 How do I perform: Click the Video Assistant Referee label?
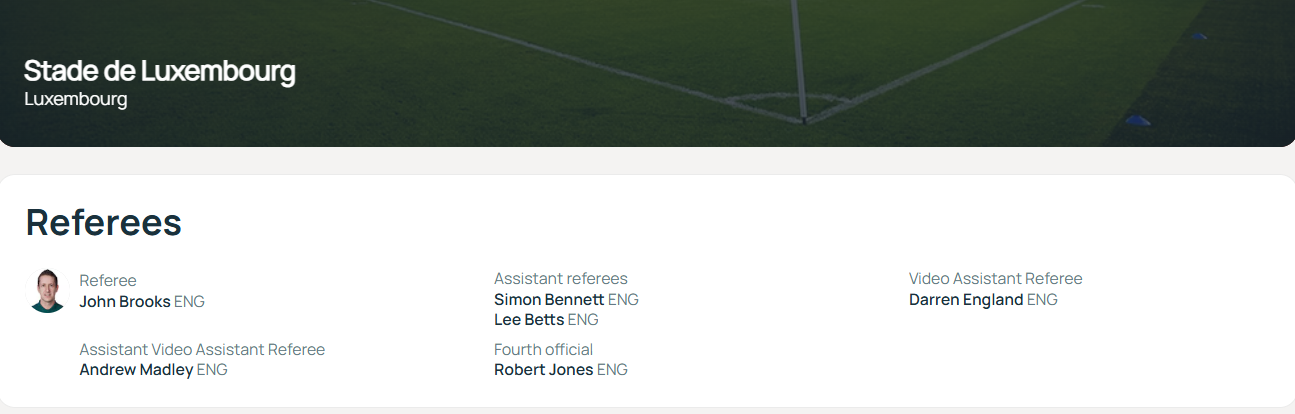point(995,278)
